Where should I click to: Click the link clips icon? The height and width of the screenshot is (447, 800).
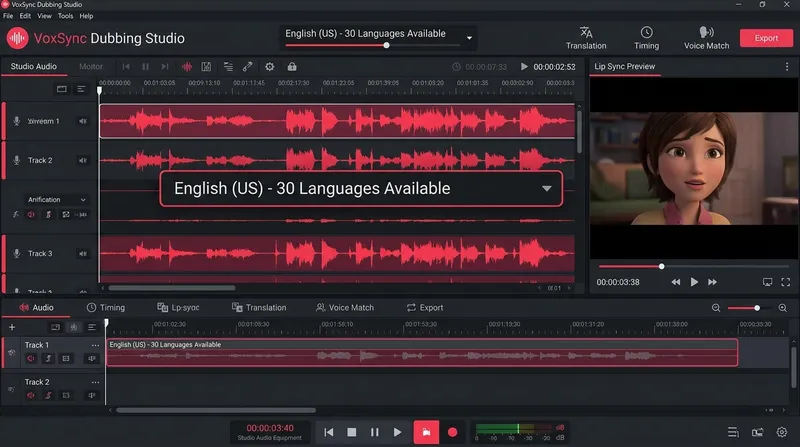click(247, 66)
